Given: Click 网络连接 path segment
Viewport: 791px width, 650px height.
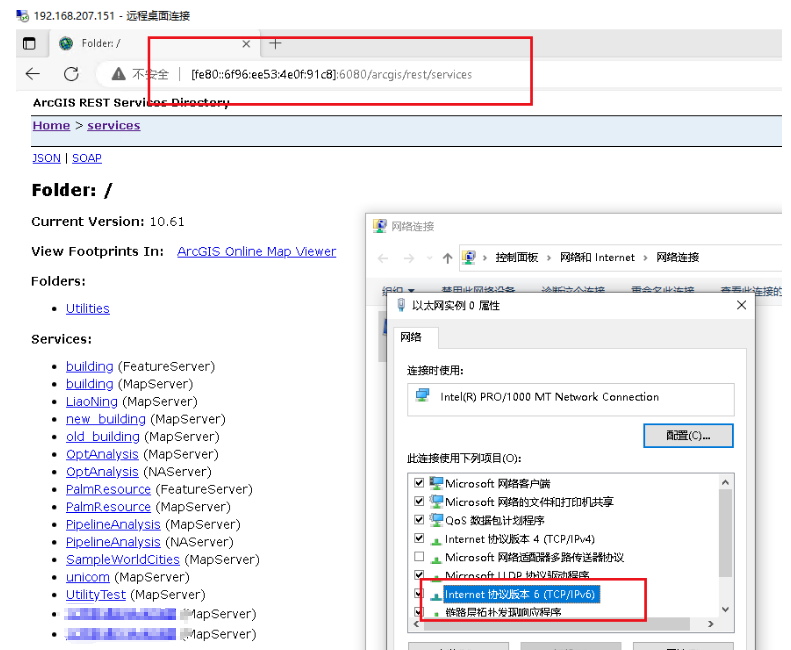Looking at the screenshot, I should point(677,257).
